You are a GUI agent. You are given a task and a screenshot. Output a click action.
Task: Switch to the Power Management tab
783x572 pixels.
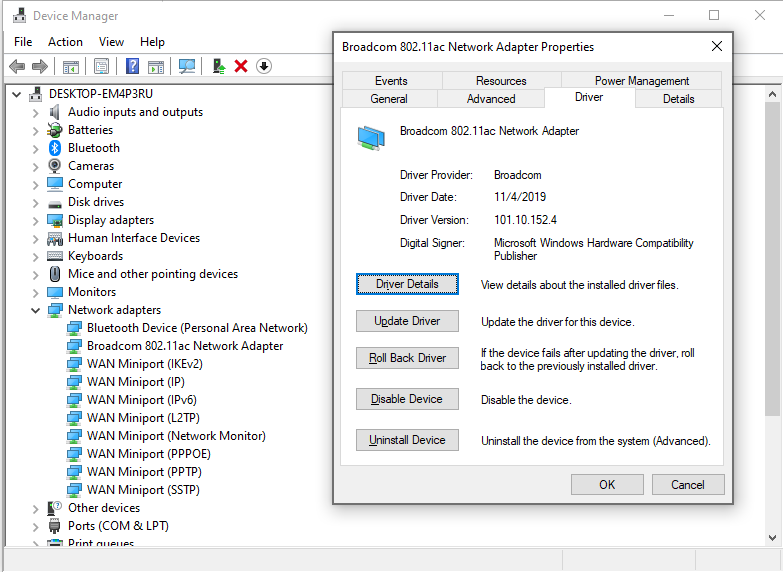tap(642, 80)
